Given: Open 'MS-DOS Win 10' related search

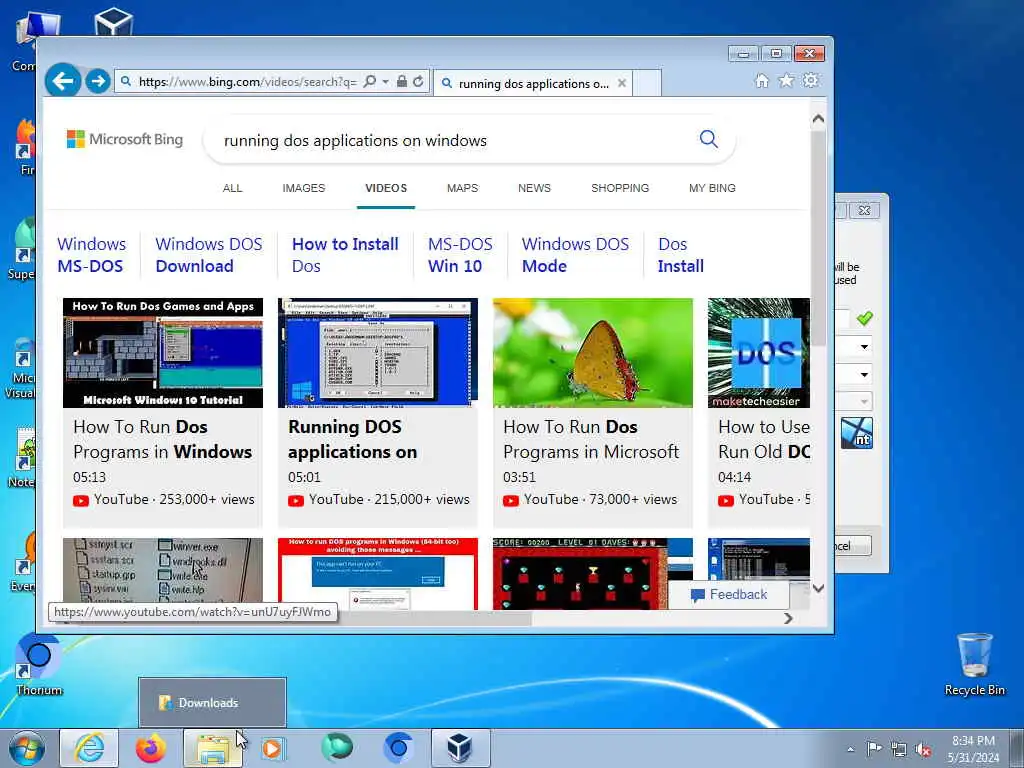Looking at the screenshot, I should click(x=460, y=255).
